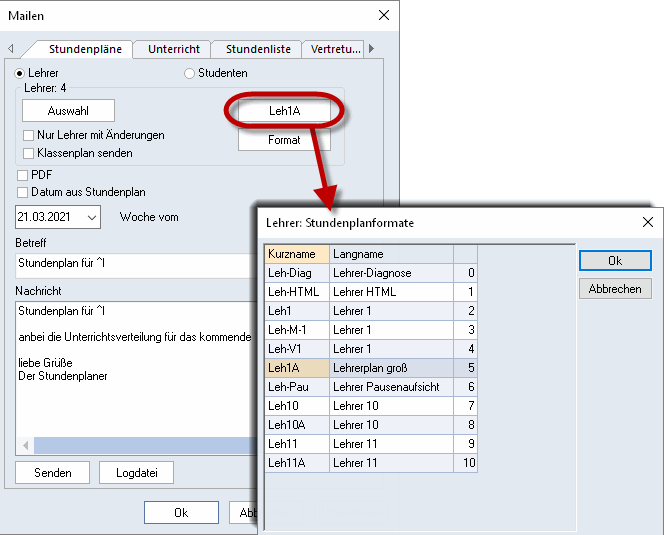Screen dimensions: 664x535
Task: Open the Logdatei button
Action: (x=136, y=473)
